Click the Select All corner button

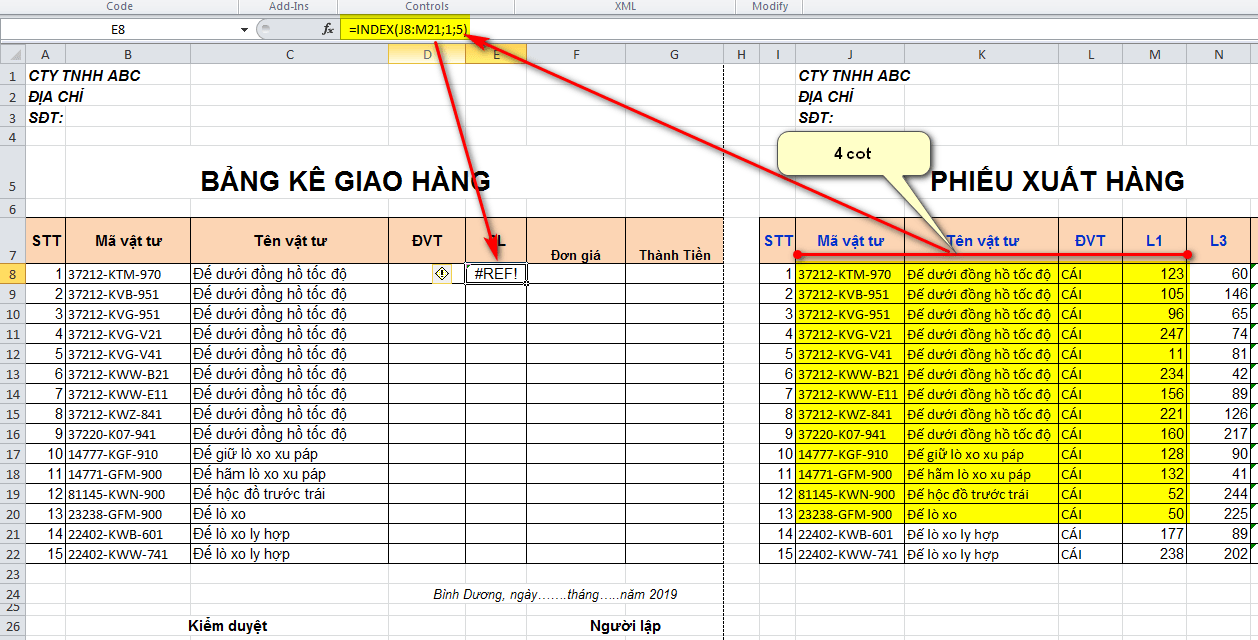pyautogui.click(x=12, y=55)
